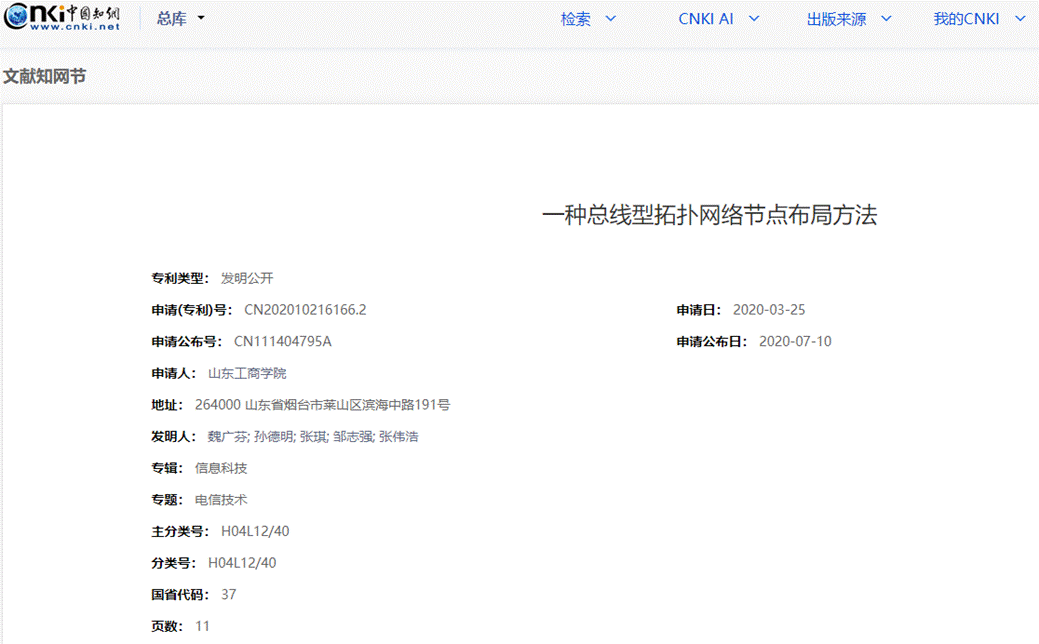The height and width of the screenshot is (644, 1039).
Task: Open applicant 山东工商学院 link
Action: point(247,373)
